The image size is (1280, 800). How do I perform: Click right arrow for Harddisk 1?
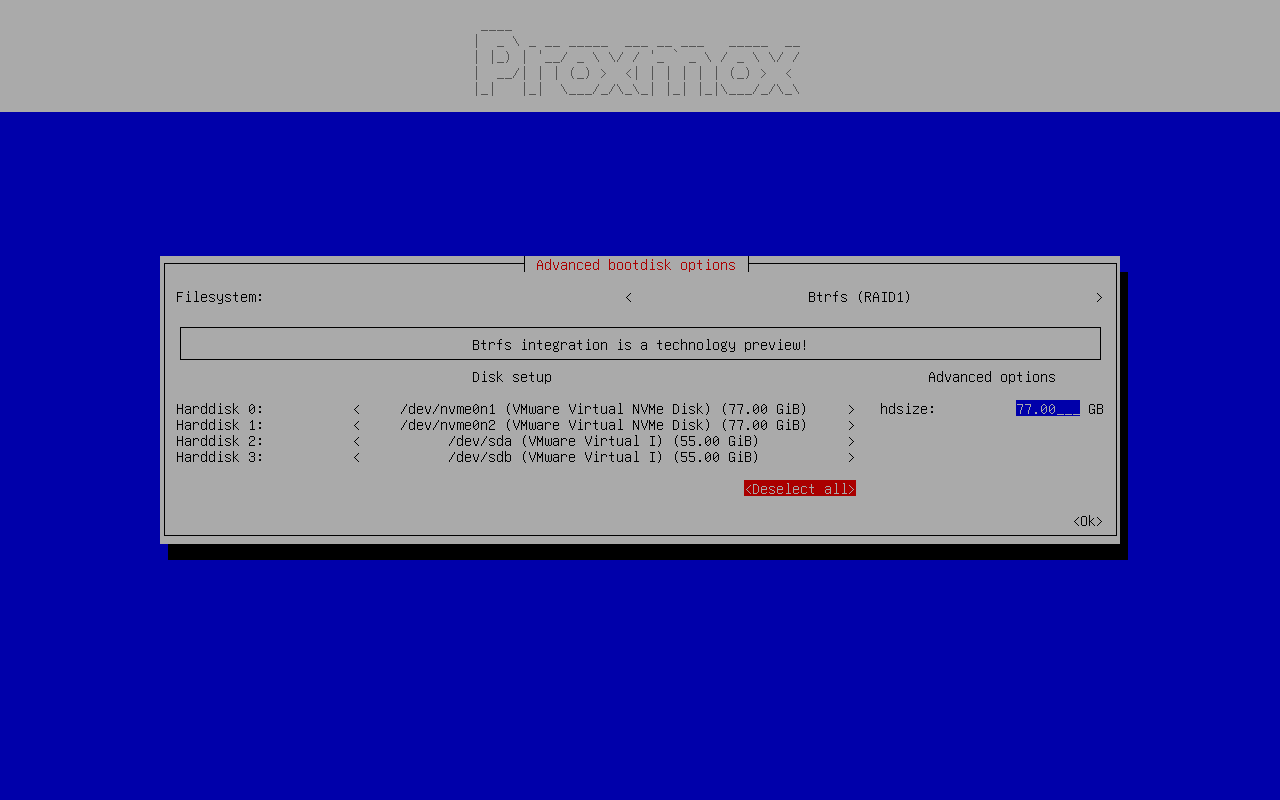click(851, 425)
